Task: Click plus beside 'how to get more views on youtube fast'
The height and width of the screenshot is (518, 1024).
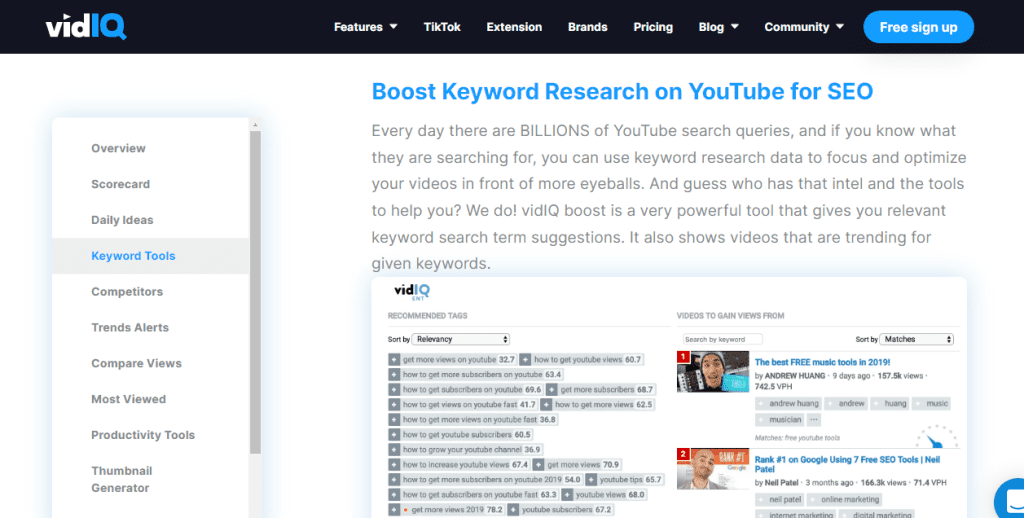Action: (x=394, y=420)
